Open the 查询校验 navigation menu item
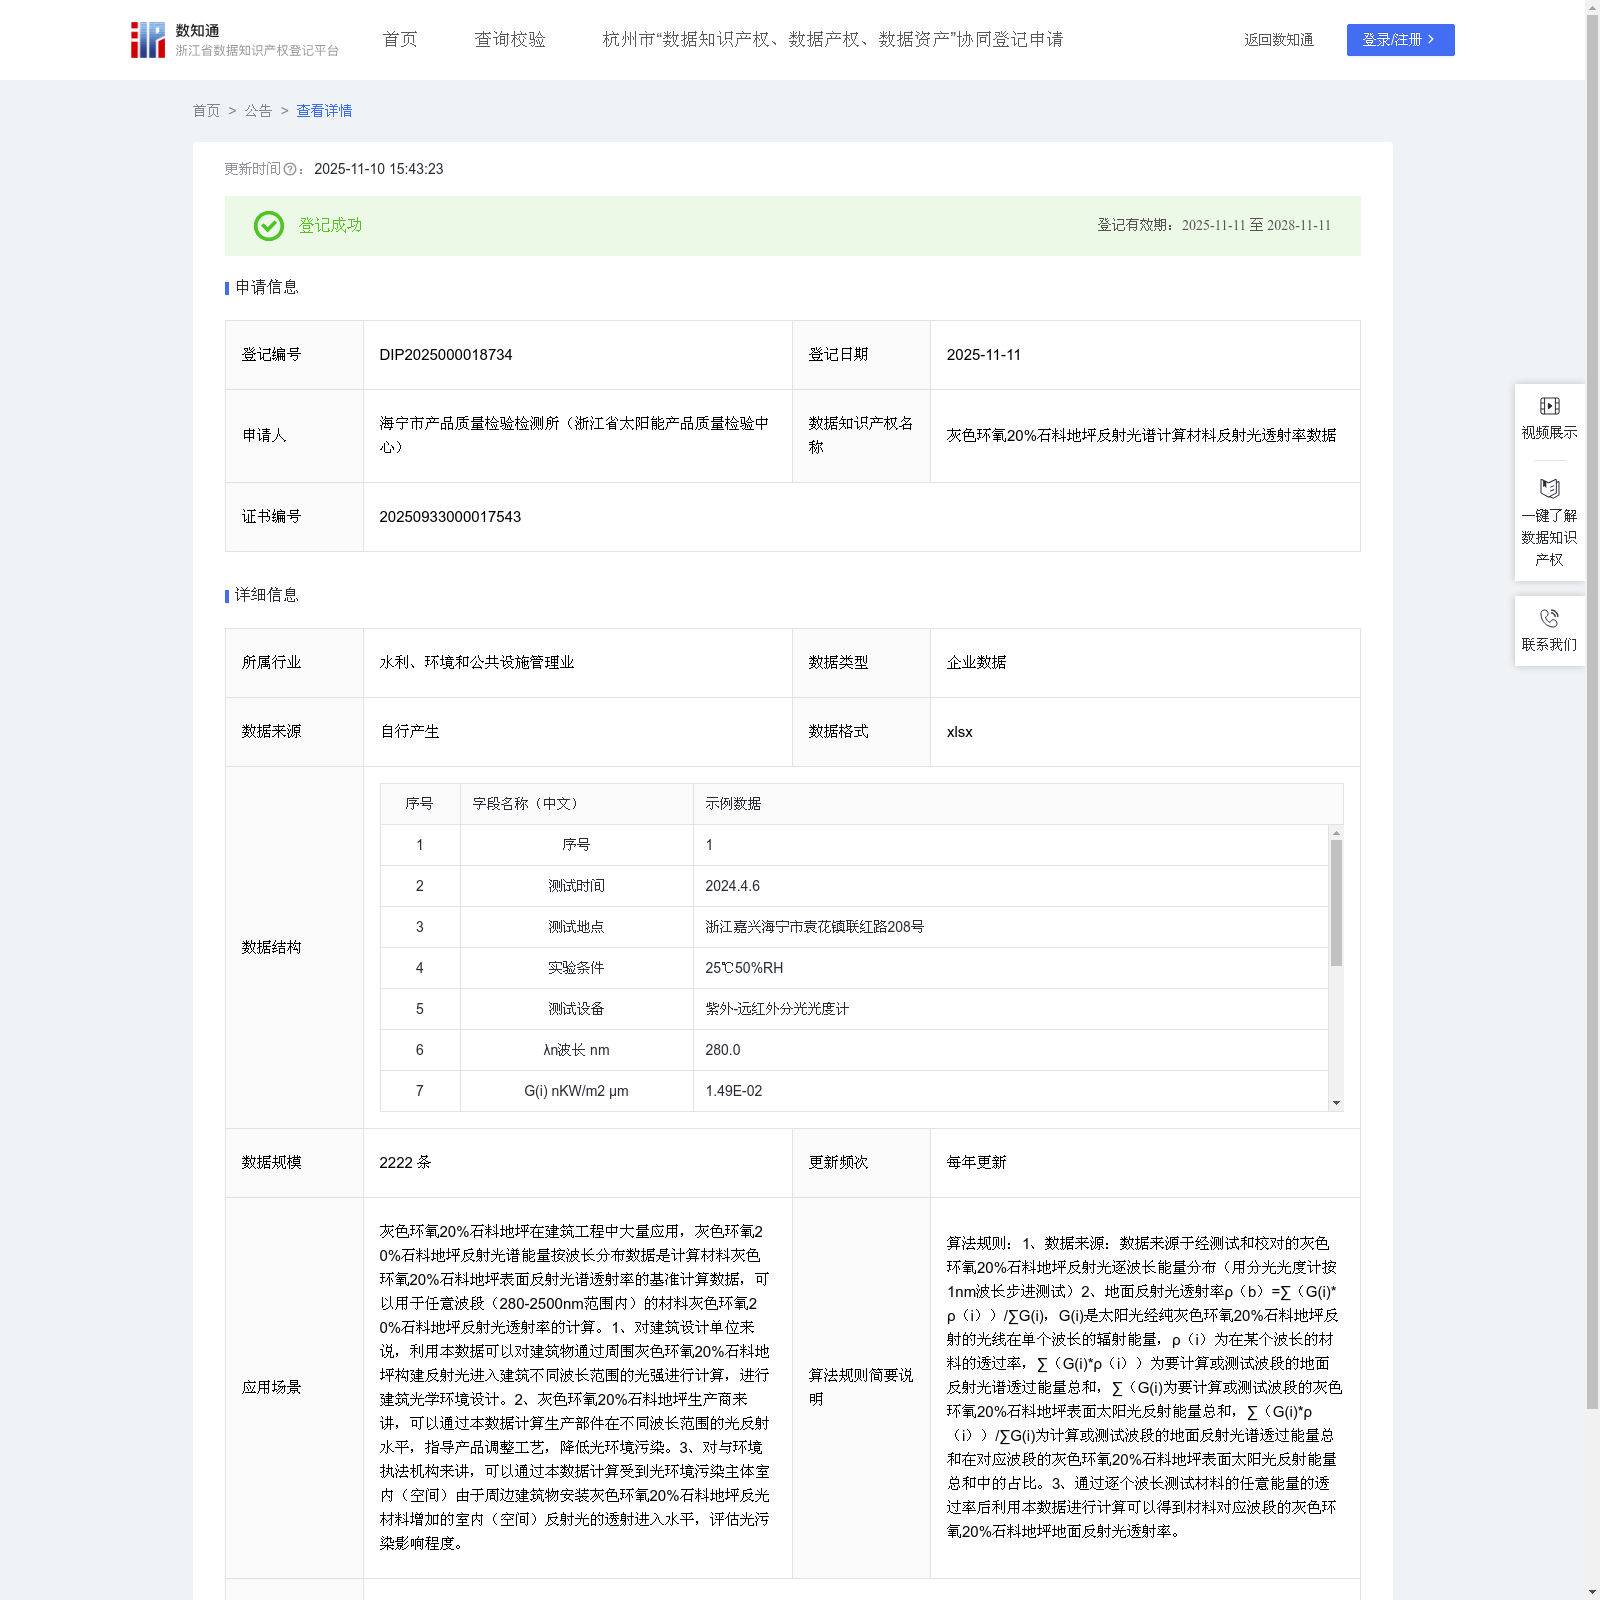 click(510, 40)
